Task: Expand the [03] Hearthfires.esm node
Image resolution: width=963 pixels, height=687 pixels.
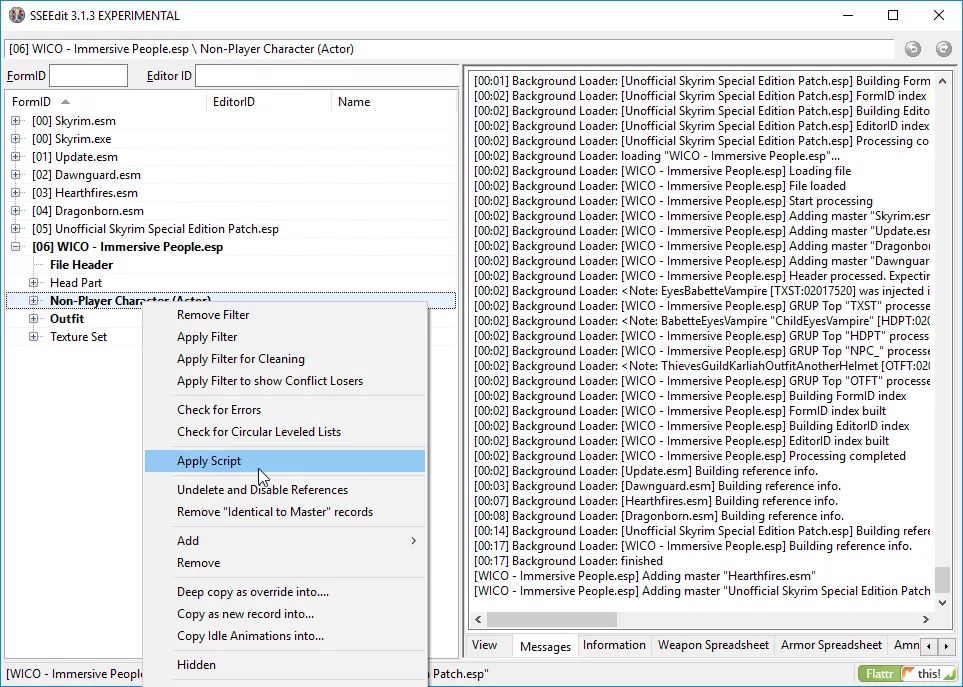Action: tap(16, 193)
